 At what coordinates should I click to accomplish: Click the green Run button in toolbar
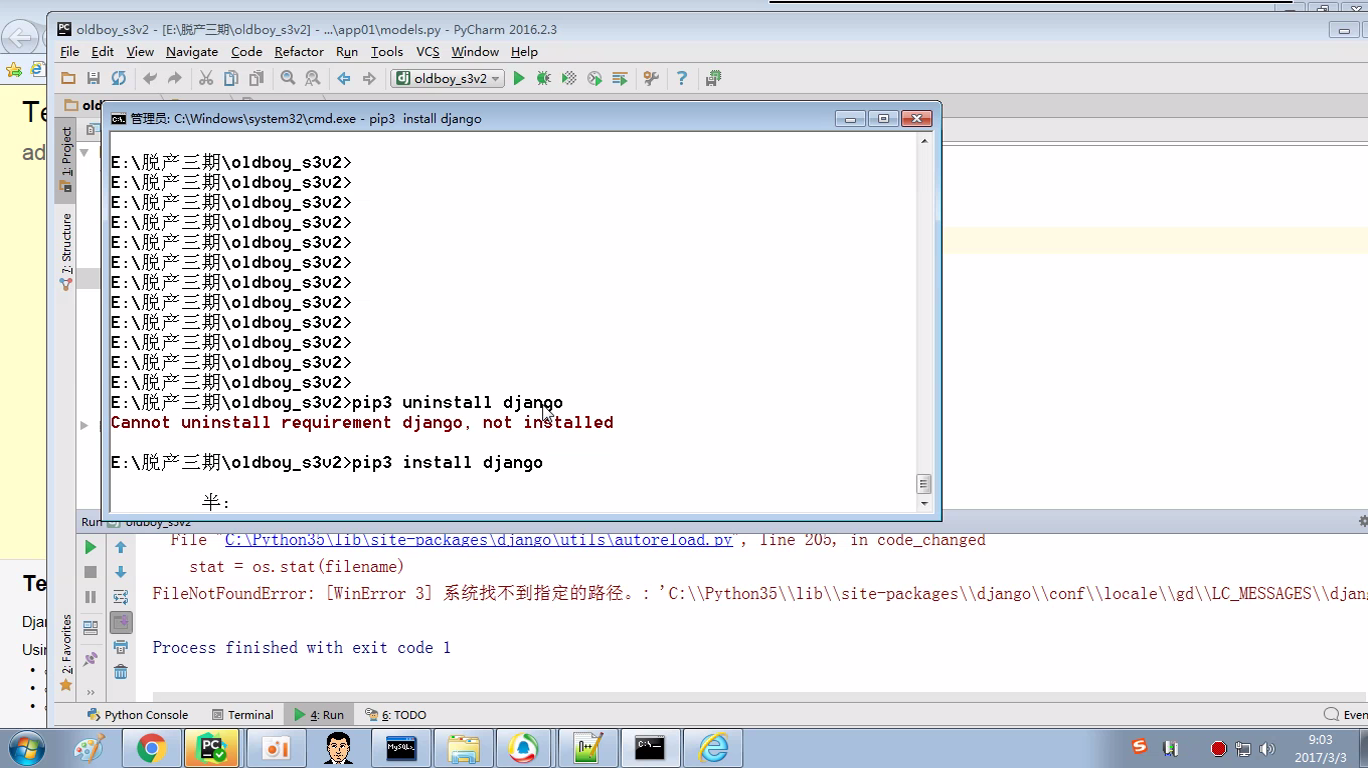click(519, 78)
